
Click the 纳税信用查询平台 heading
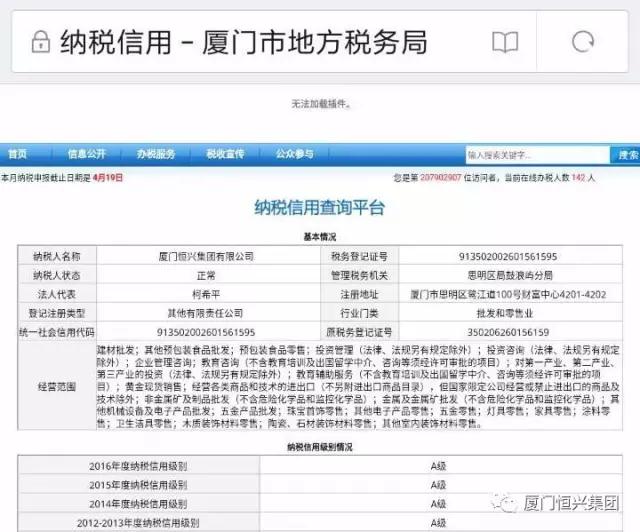point(319,208)
